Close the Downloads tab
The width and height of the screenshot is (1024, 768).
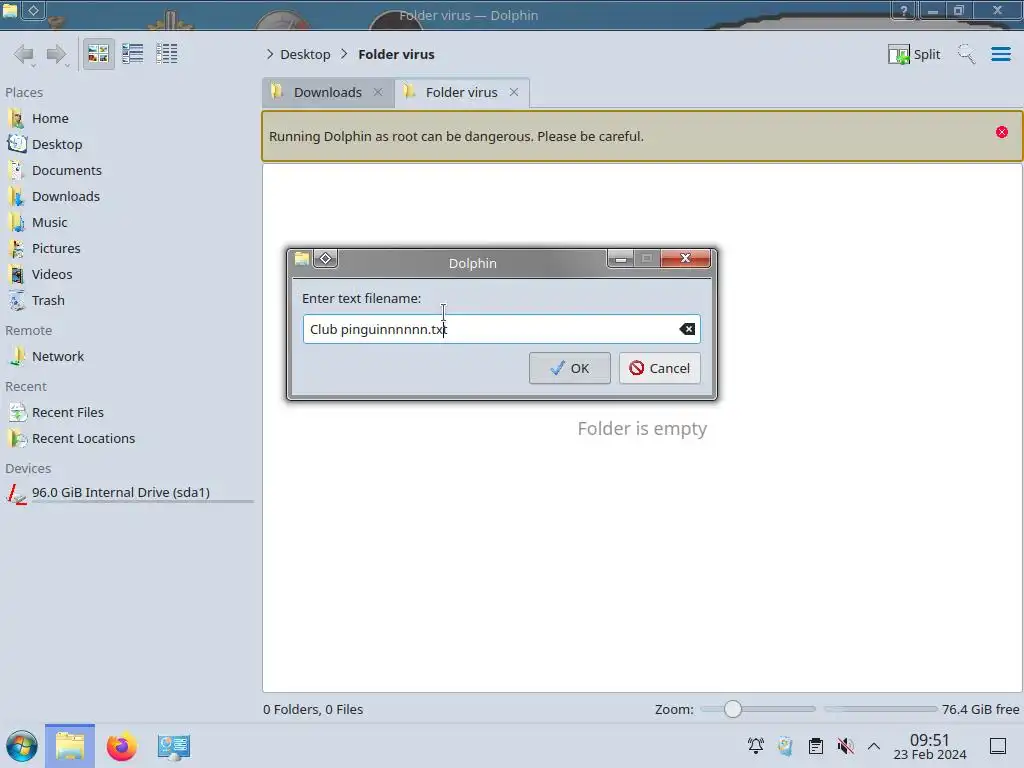pyautogui.click(x=377, y=92)
